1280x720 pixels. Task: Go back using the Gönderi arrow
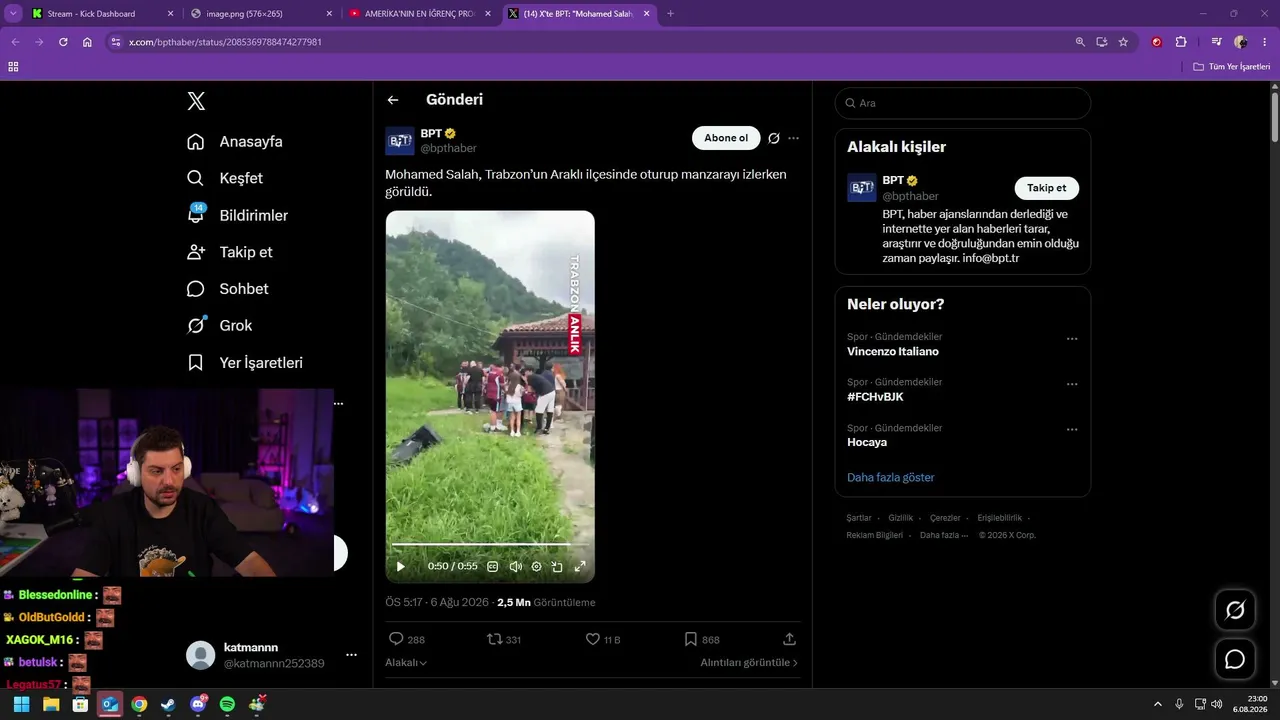coord(393,100)
